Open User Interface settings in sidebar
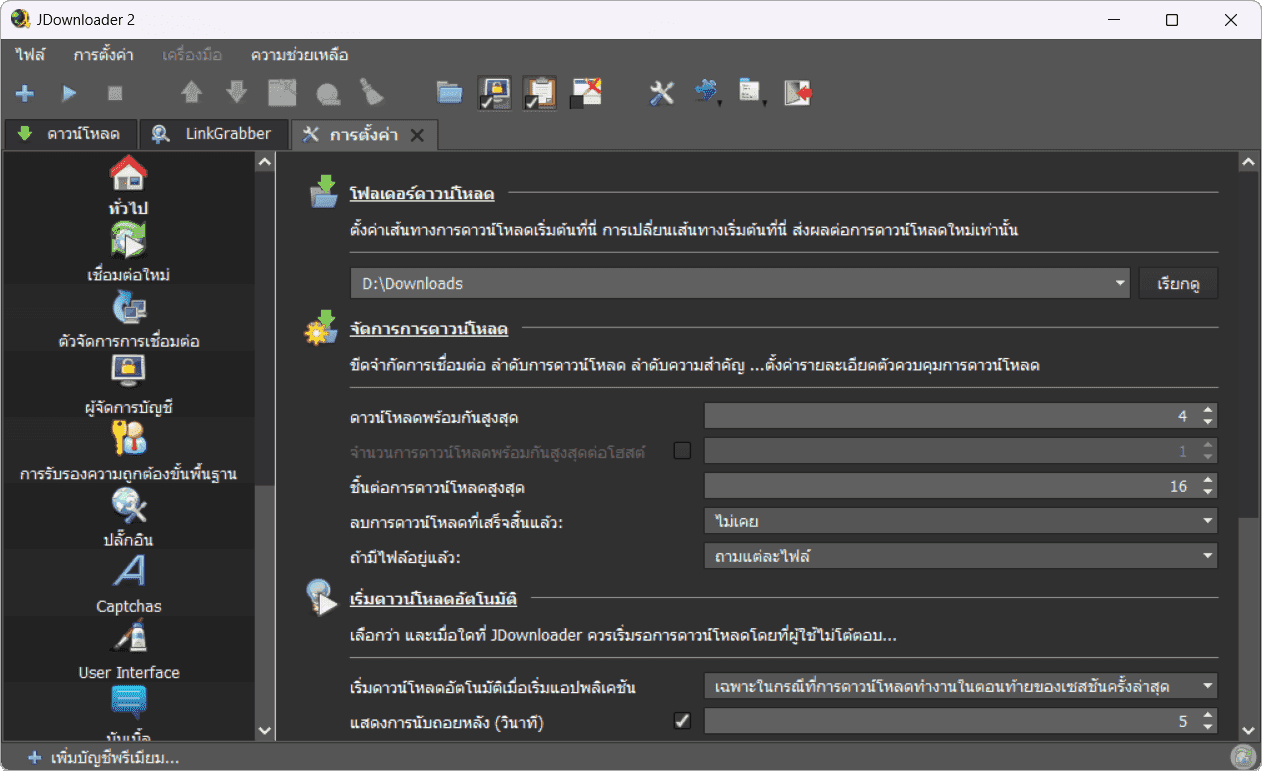This screenshot has width=1262, height=771. point(129,650)
